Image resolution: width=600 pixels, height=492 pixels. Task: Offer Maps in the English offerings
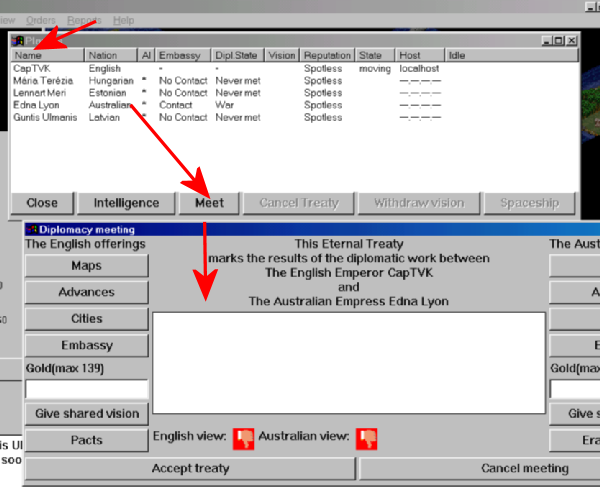tap(86, 267)
